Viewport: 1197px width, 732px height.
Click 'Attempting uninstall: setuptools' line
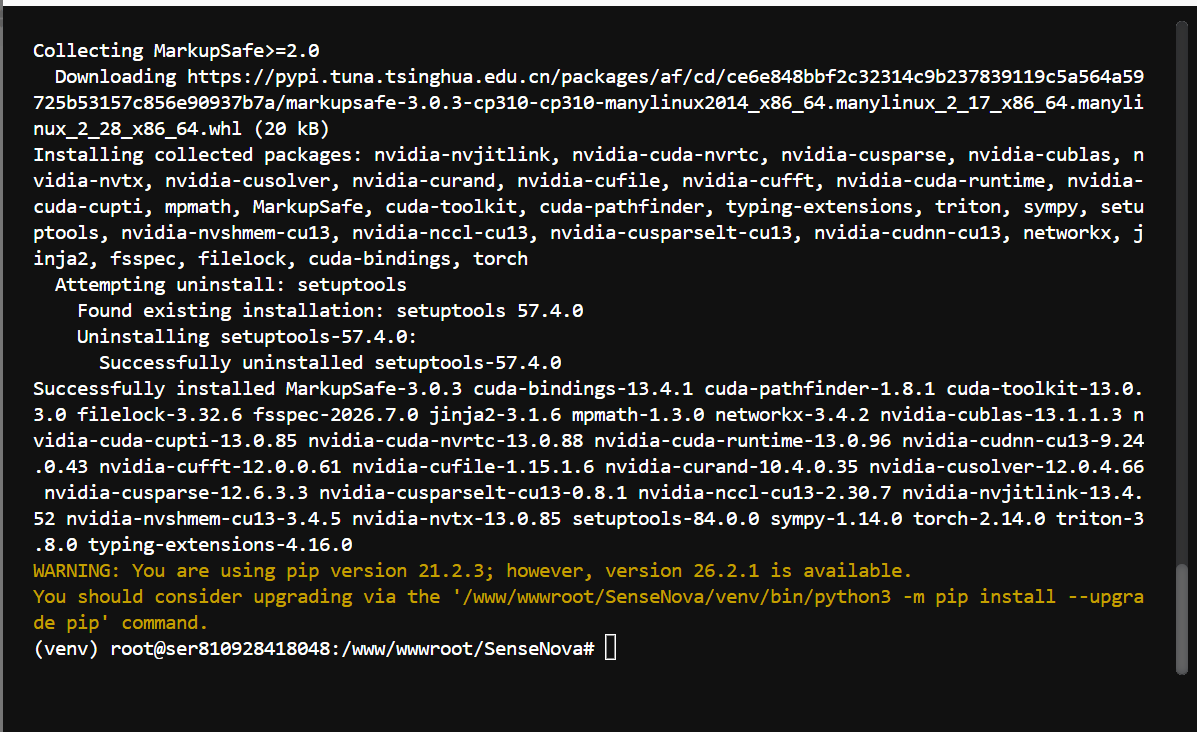231,285
